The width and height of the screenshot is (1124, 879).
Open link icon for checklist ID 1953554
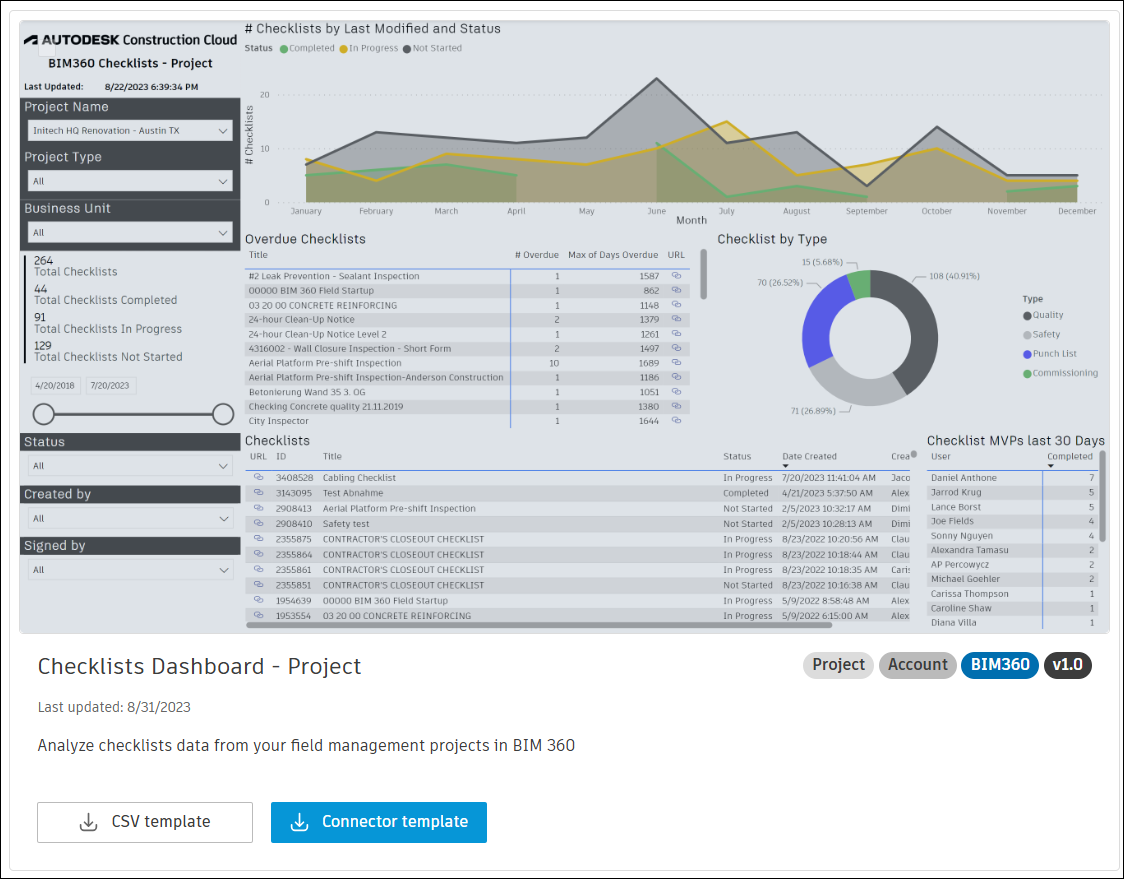coord(259,615)
